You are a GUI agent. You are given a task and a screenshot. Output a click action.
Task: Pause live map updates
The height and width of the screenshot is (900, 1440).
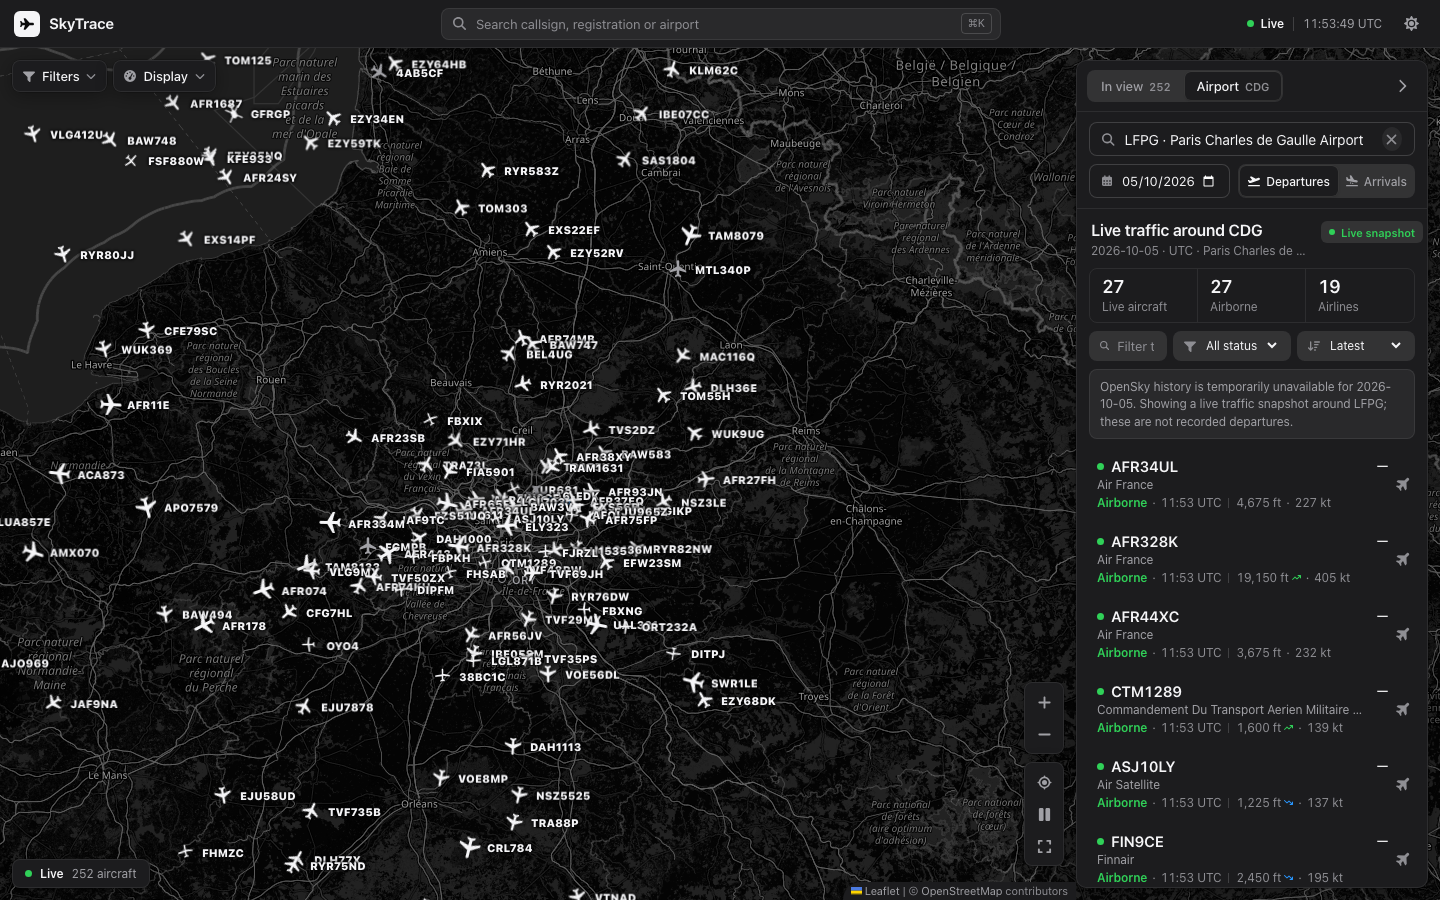(1044, 815)
